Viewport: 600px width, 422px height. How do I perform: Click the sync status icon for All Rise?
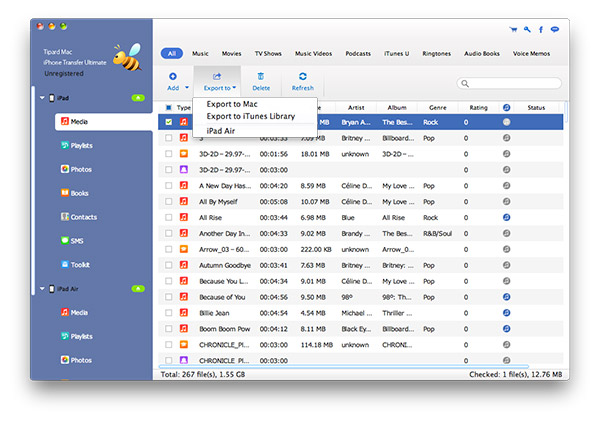point(506,217)
